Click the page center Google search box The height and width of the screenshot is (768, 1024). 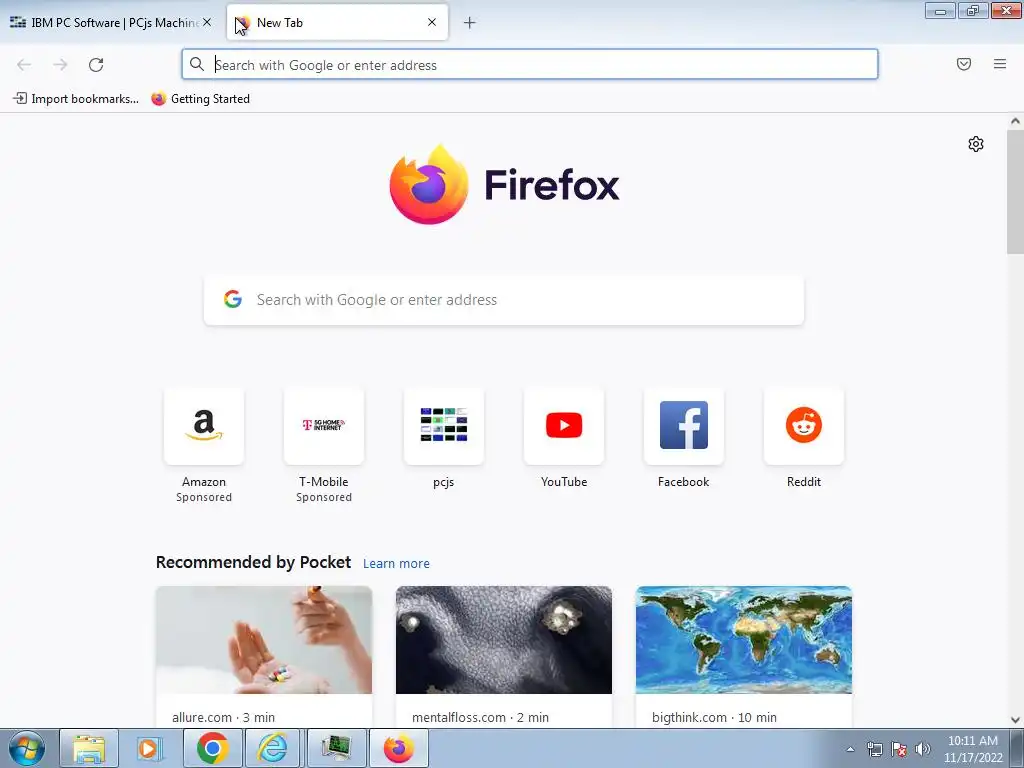(504, 300)
